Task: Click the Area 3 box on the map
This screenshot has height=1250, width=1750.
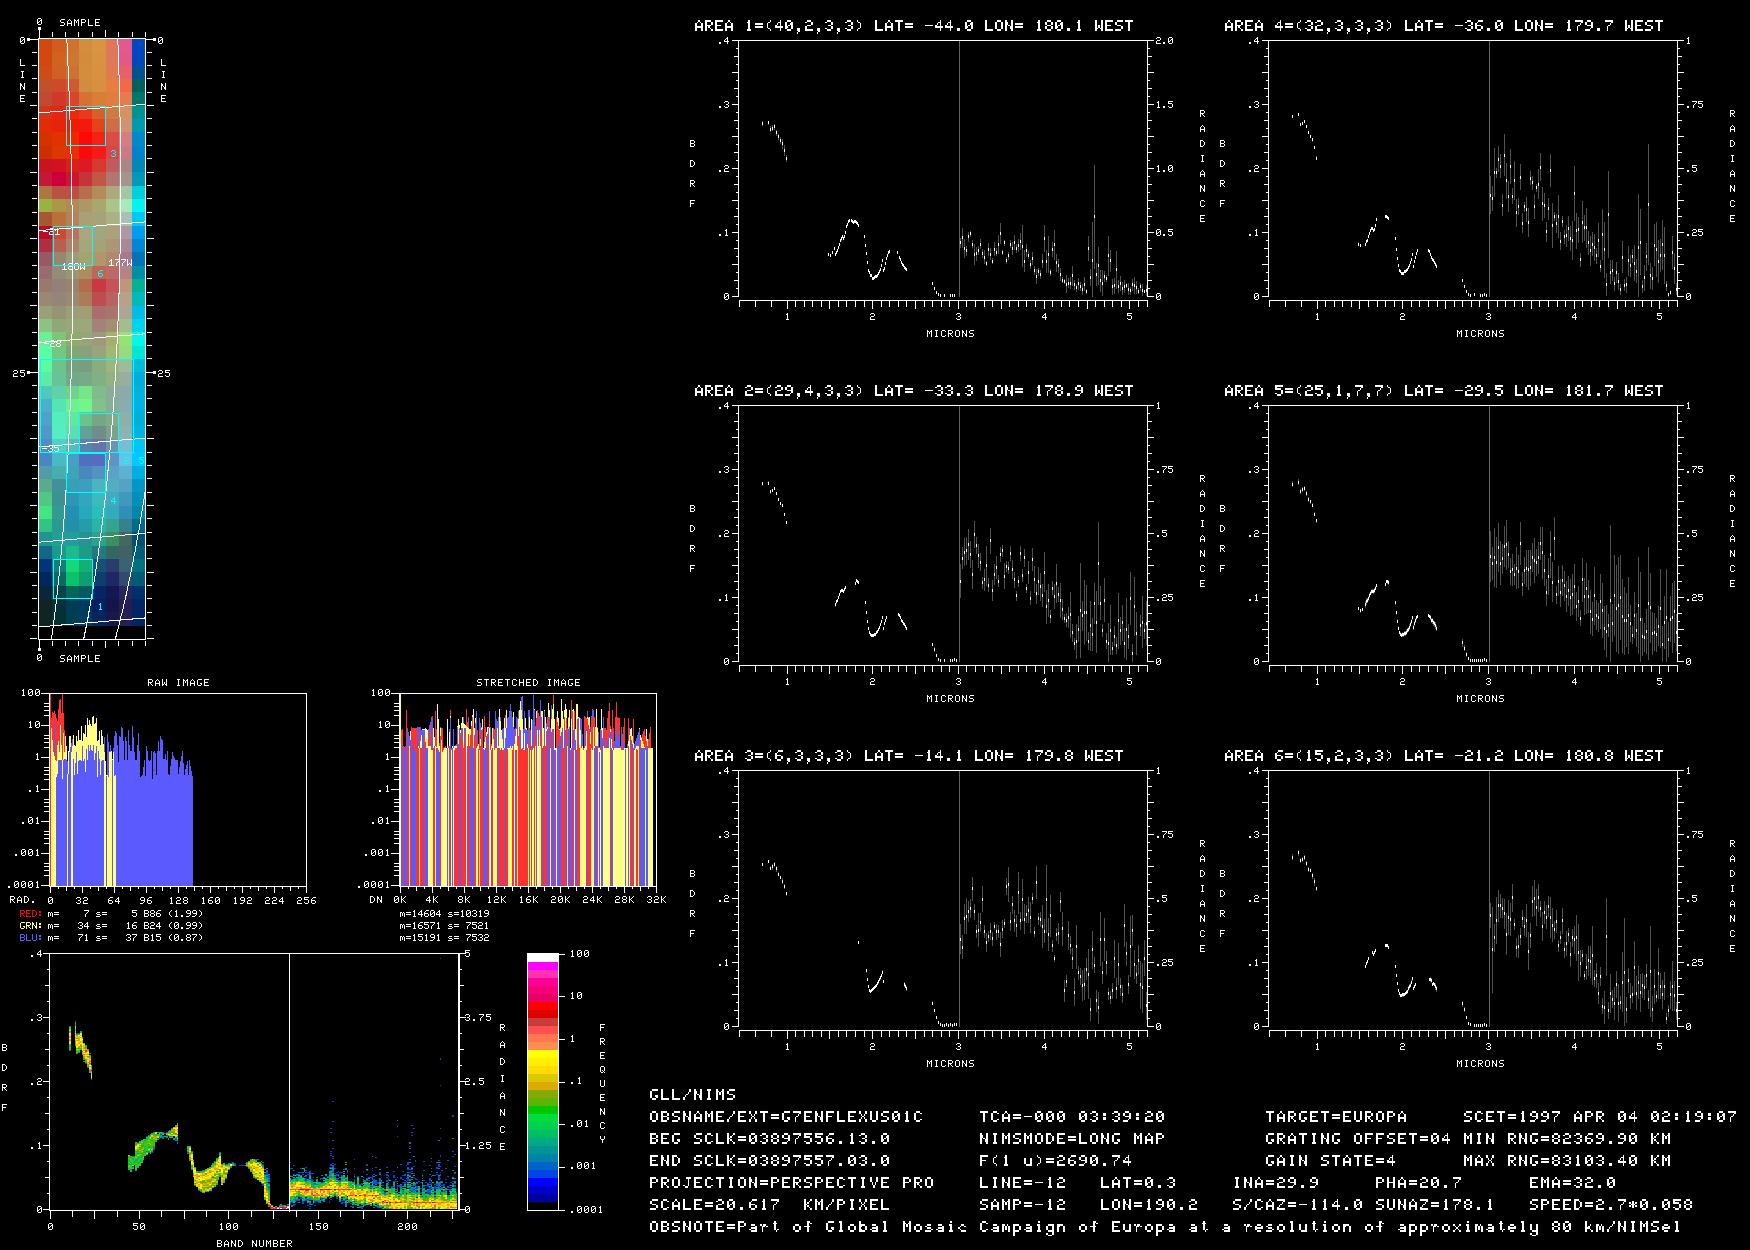Action: (x=86, y=126)
